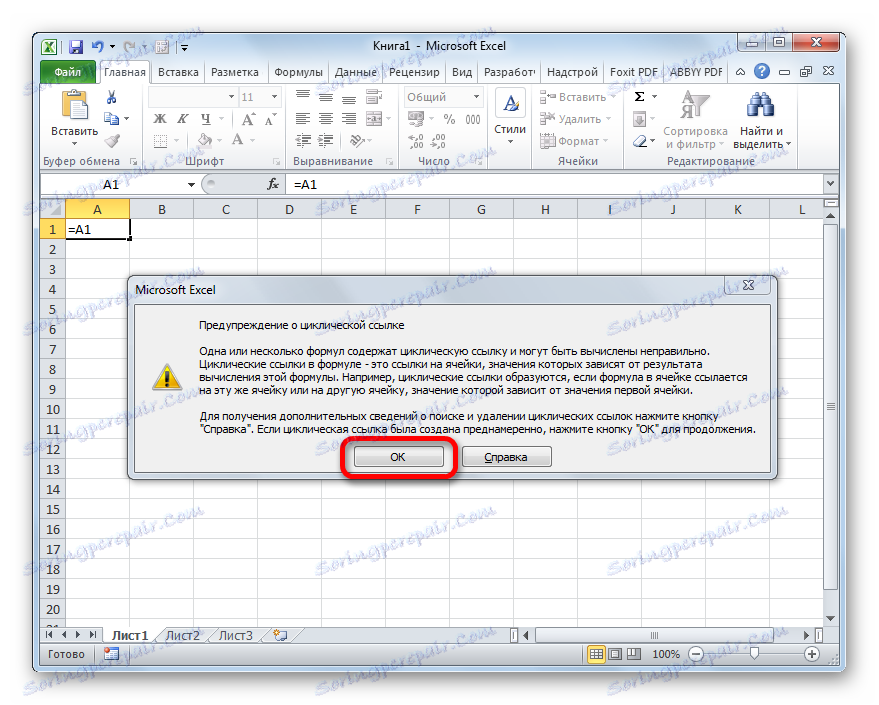879x705 pixels.
Task: Click the Сортировка и фильтр button
Action: 695,119
